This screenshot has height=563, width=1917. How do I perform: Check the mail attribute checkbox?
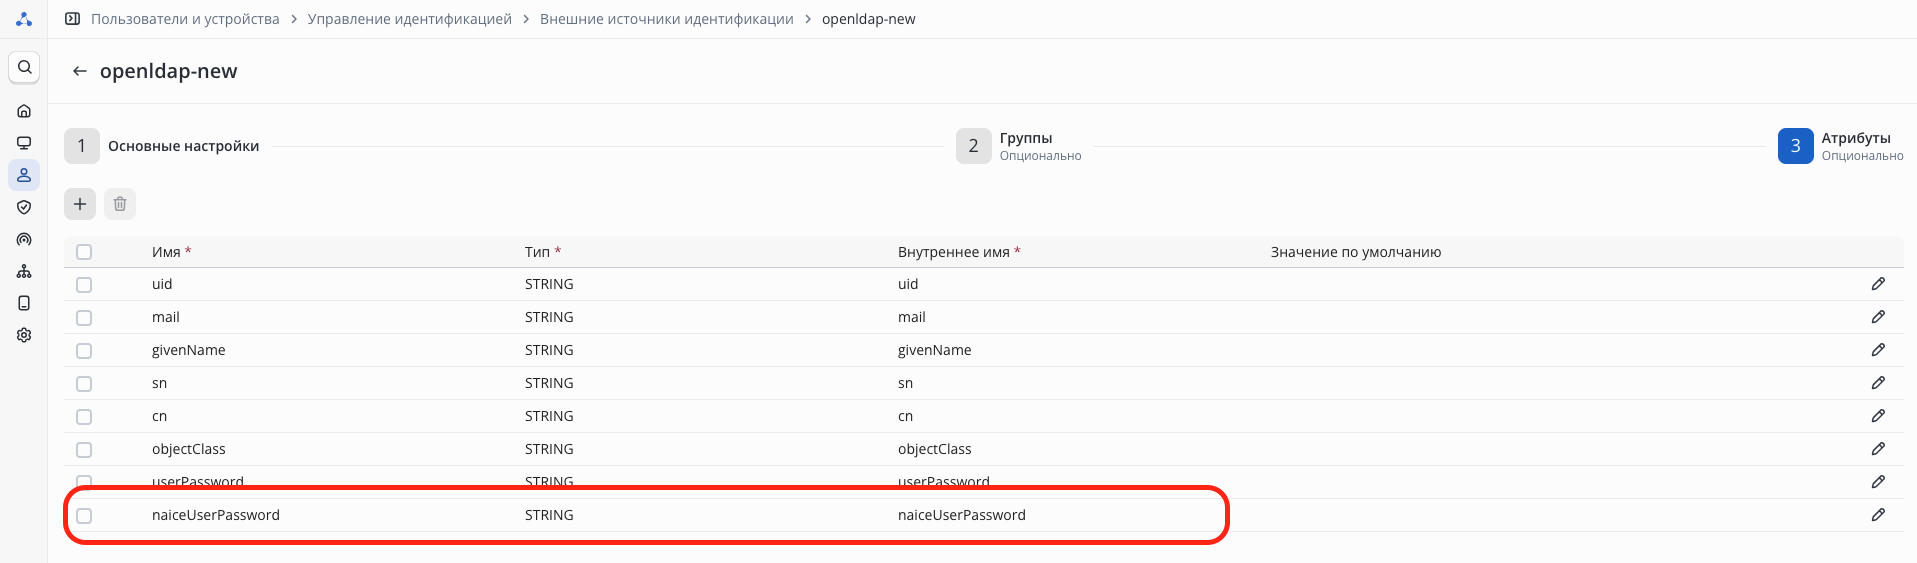(x=84, y=318)
